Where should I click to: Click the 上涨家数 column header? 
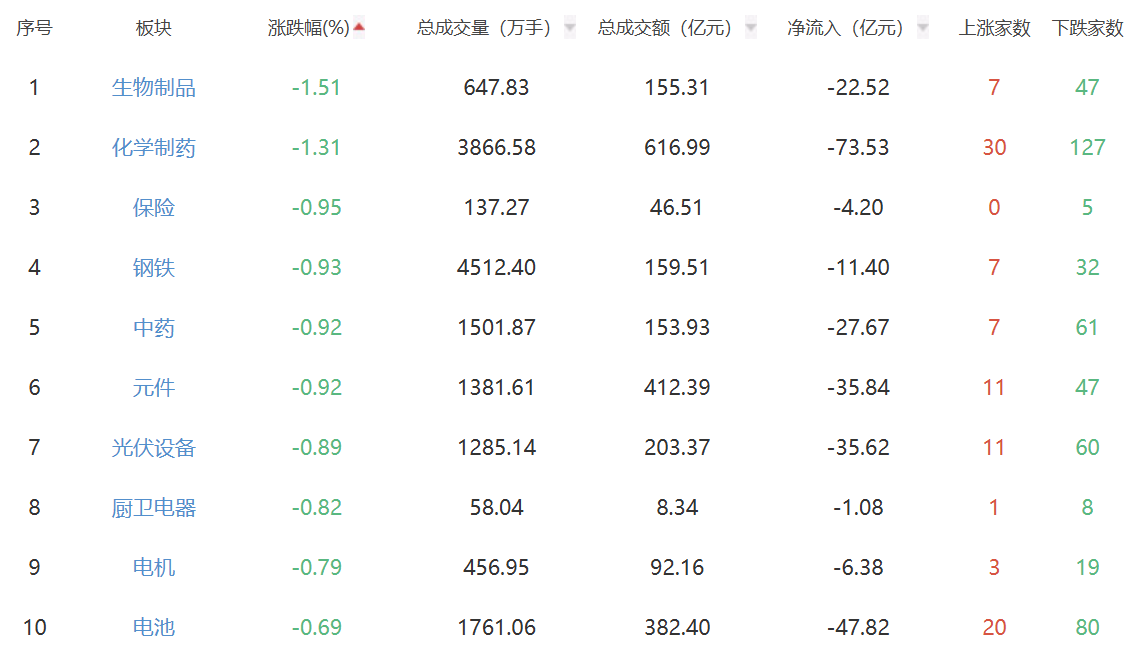coord(994,28)
